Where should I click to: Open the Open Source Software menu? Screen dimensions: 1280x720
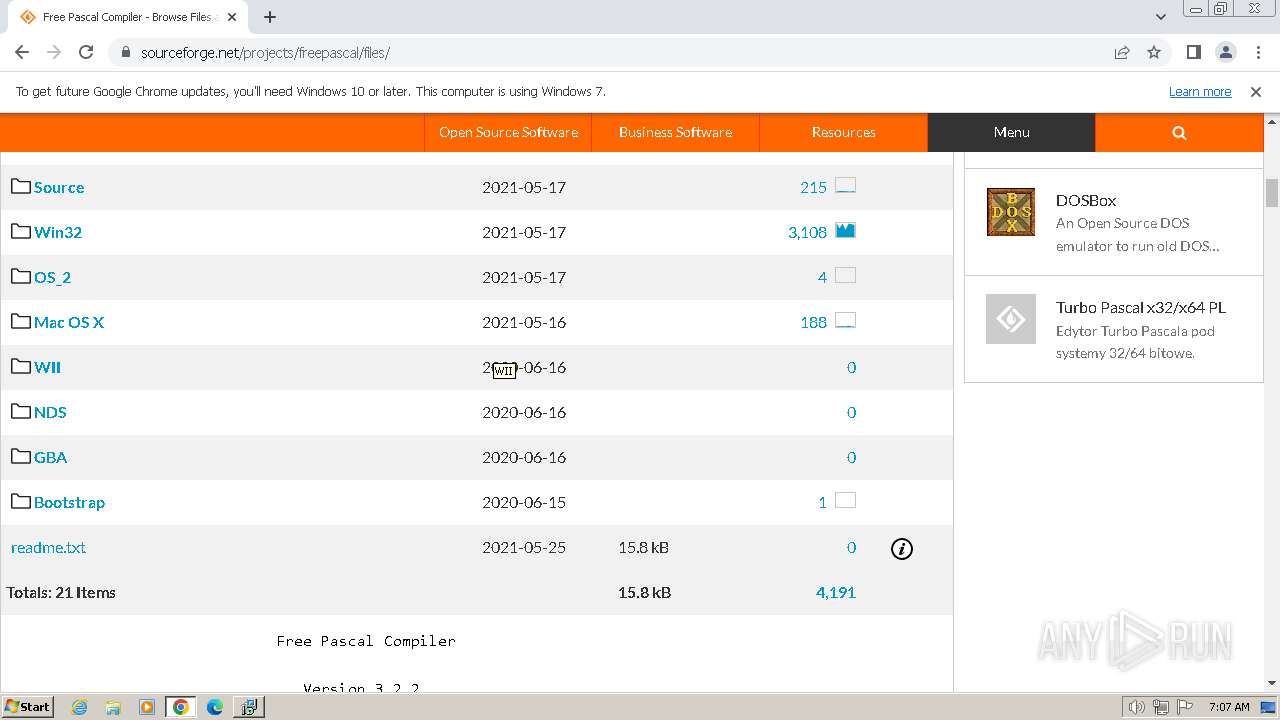point(508,132)
